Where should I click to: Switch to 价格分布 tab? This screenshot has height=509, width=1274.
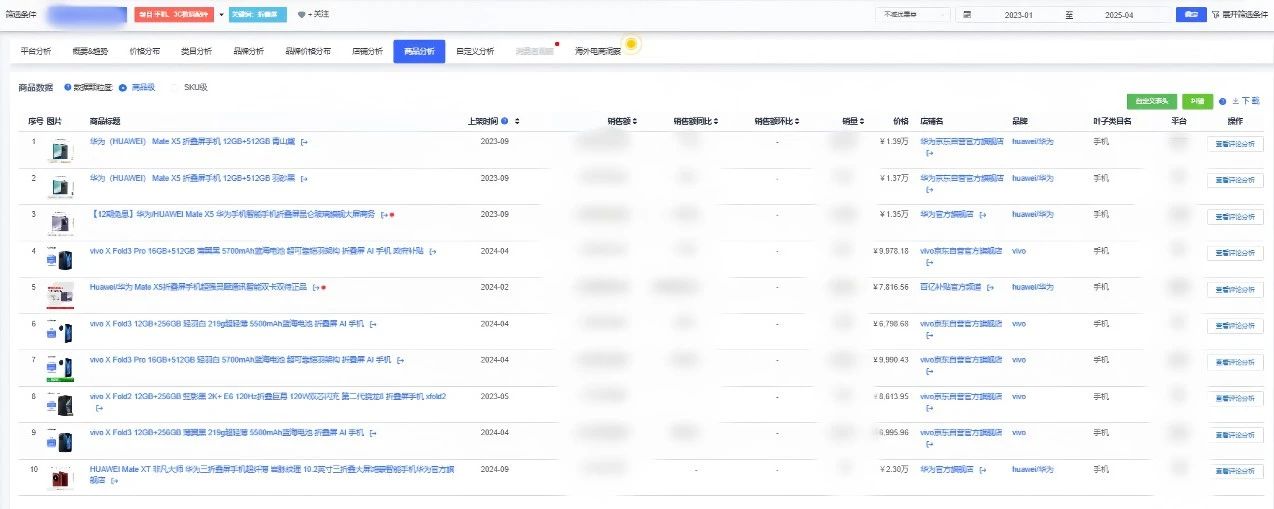pyautogui.click(x=144, y=51)
